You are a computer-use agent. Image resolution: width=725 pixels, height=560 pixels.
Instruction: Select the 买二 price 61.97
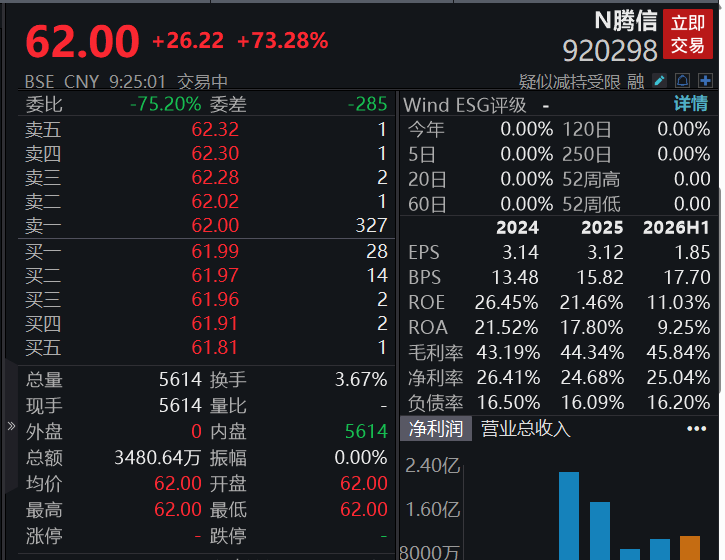pos(215,276)
